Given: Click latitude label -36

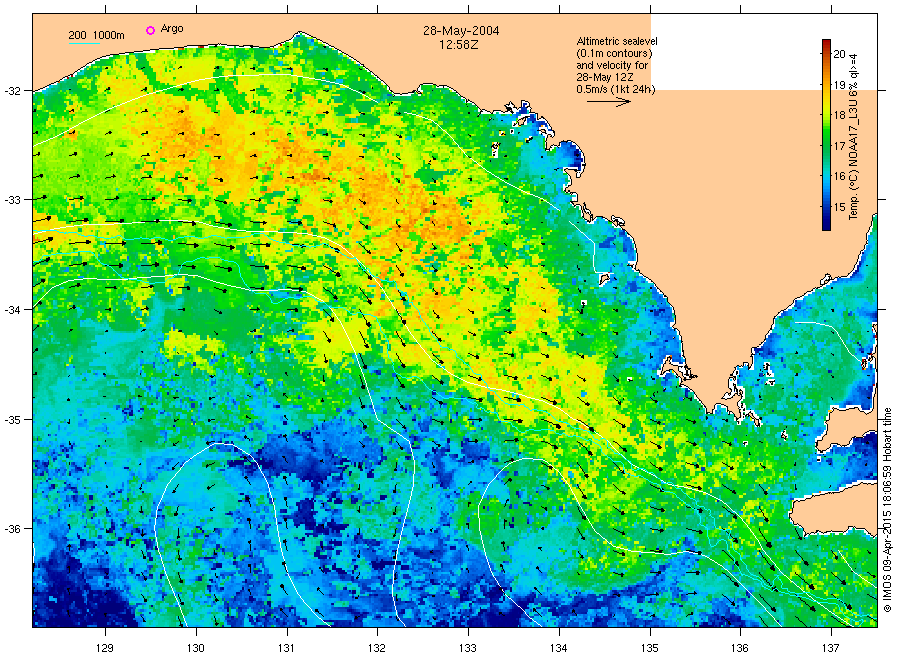Looking at the screenshot, I should [x=11, y=529].
